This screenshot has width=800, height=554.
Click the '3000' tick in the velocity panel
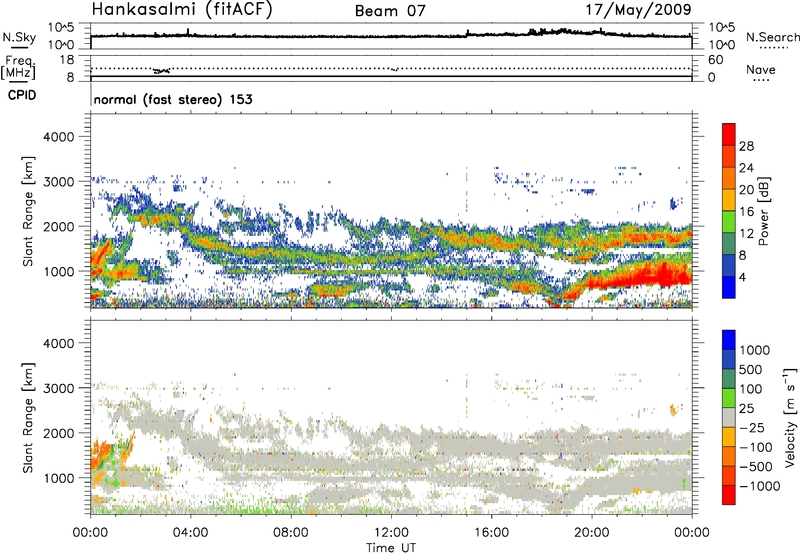click(58, 388)
